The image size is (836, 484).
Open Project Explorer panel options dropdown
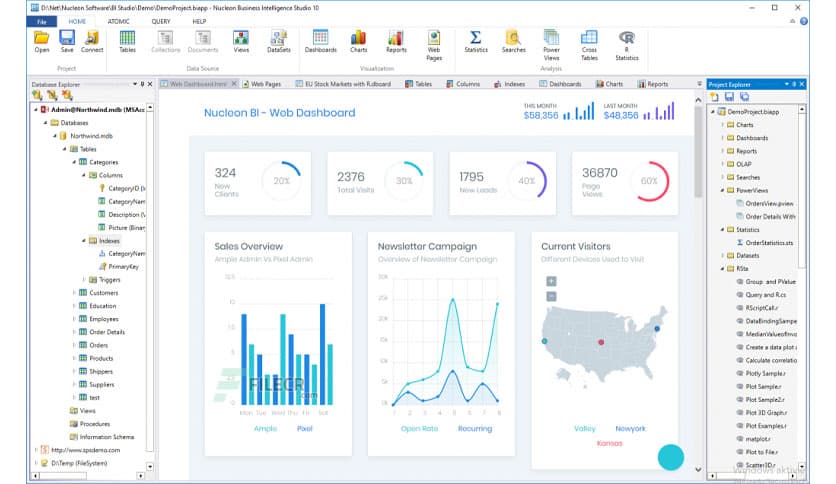coord(786,84)
